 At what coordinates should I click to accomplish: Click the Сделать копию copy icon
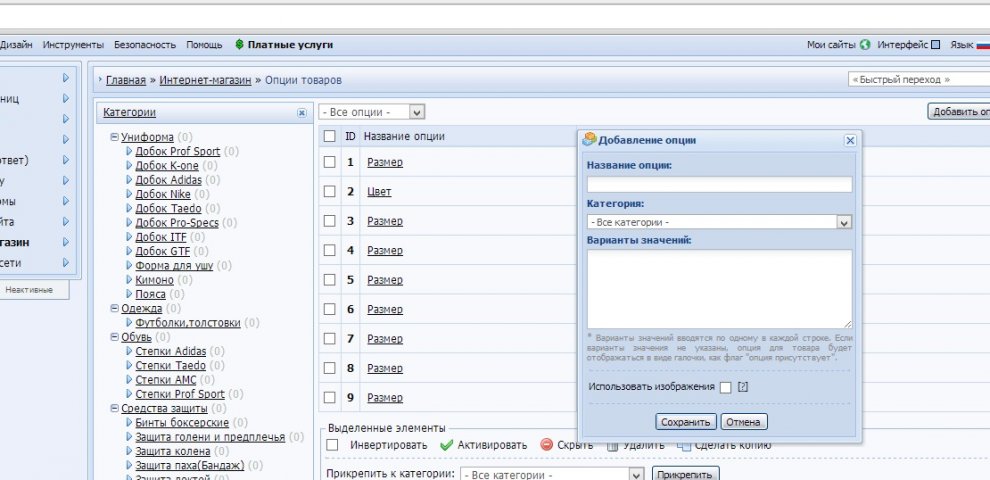[684, 446]
